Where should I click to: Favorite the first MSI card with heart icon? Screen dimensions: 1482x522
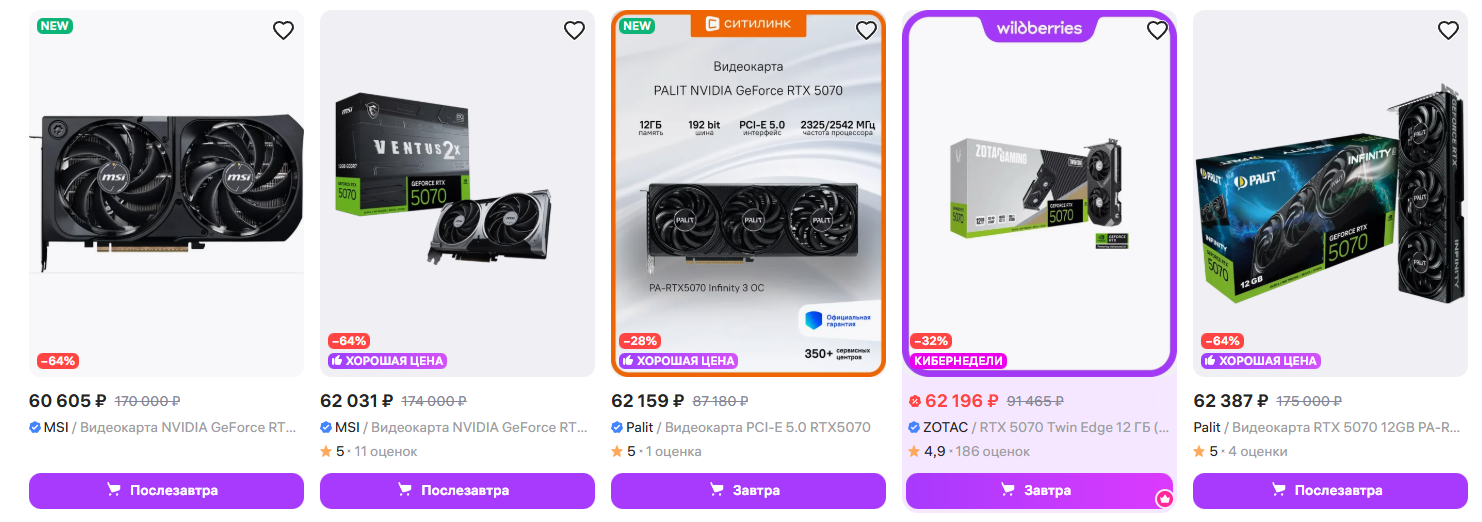click(283, 31)
